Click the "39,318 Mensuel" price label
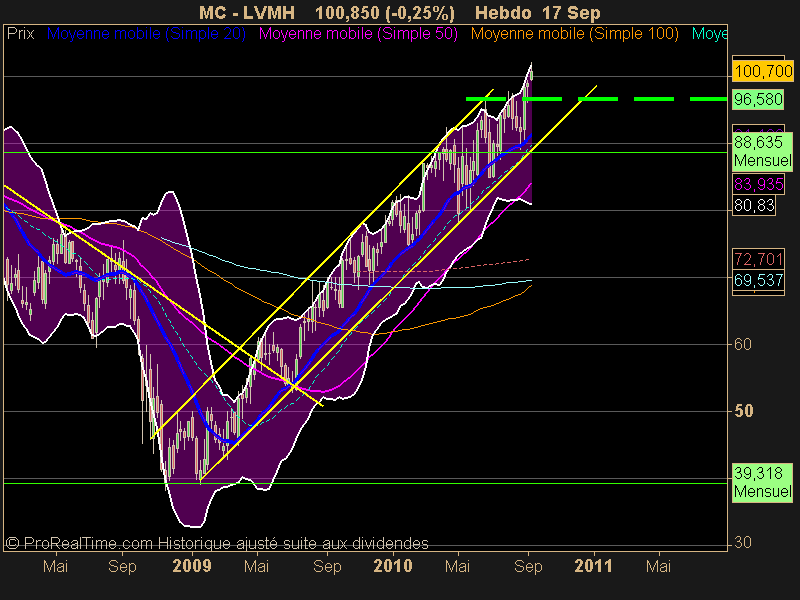 (x=763, y=482)
